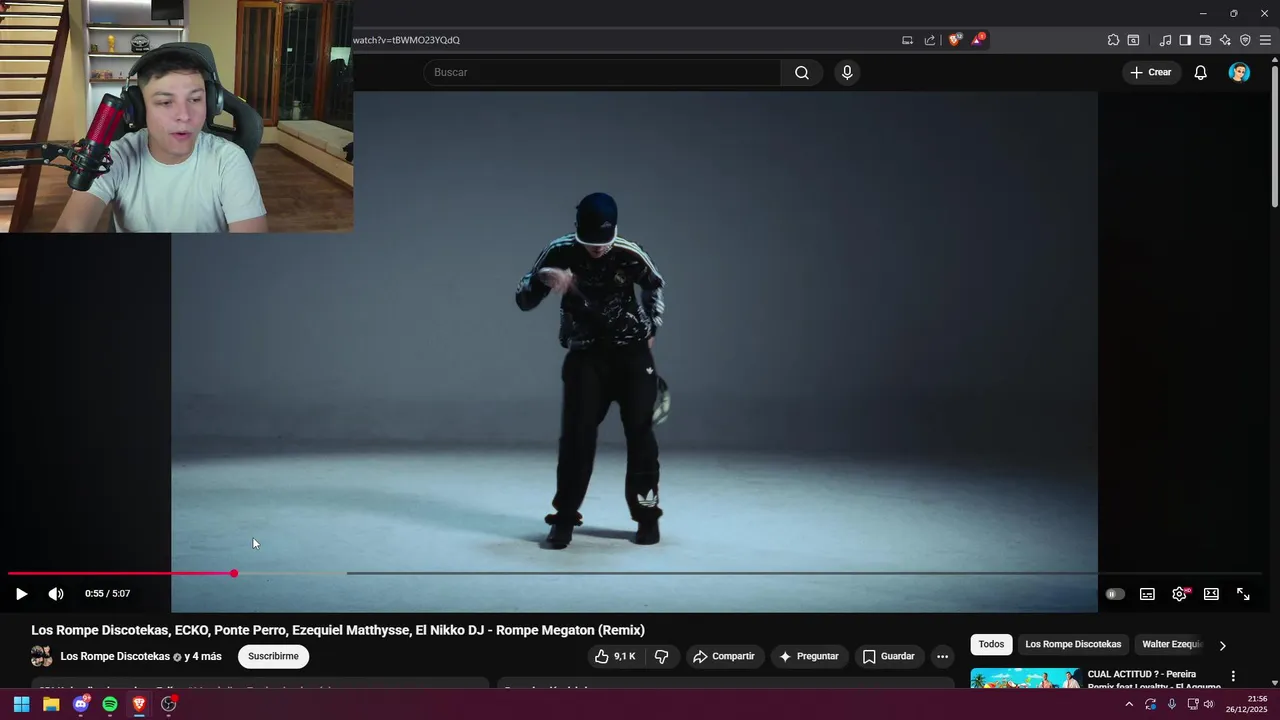The image size is (1280, 720).
Task: Open media playlist music note icon
Action: [1165, 40]
